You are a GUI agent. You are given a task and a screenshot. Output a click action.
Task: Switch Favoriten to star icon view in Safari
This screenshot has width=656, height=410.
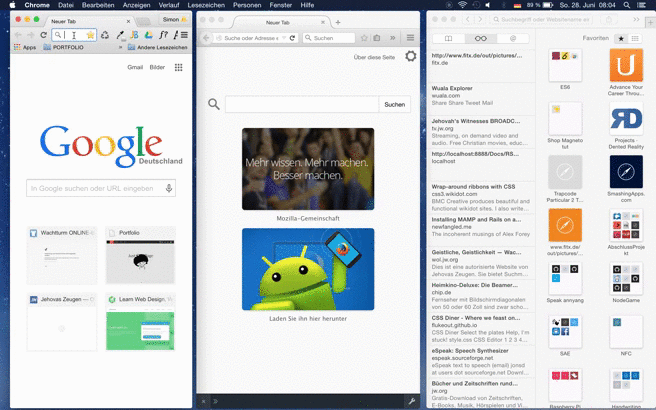coord(621,38)
